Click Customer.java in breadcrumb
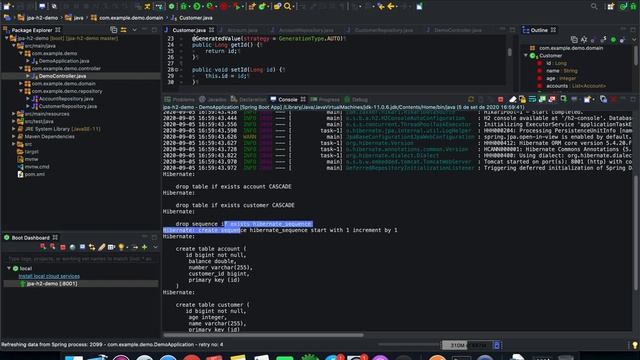Screen dimensions: 640x360 pos(196,18)
